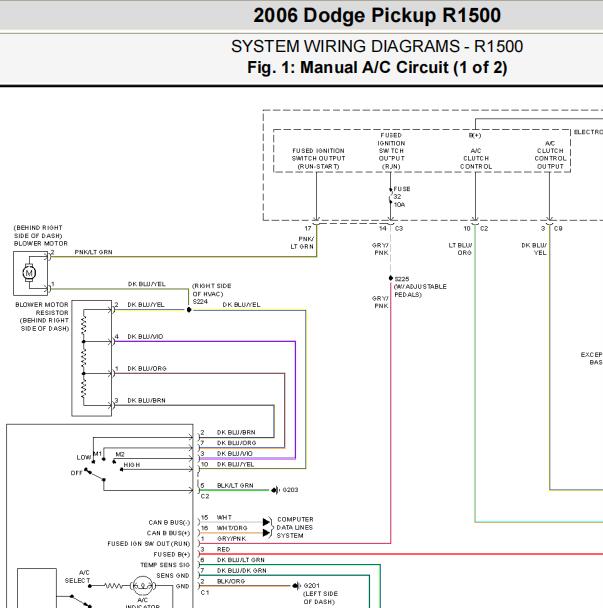Click the 'FUSE 32 10A' label
Viewport: 603px width, 608px height.
point(401,197)
